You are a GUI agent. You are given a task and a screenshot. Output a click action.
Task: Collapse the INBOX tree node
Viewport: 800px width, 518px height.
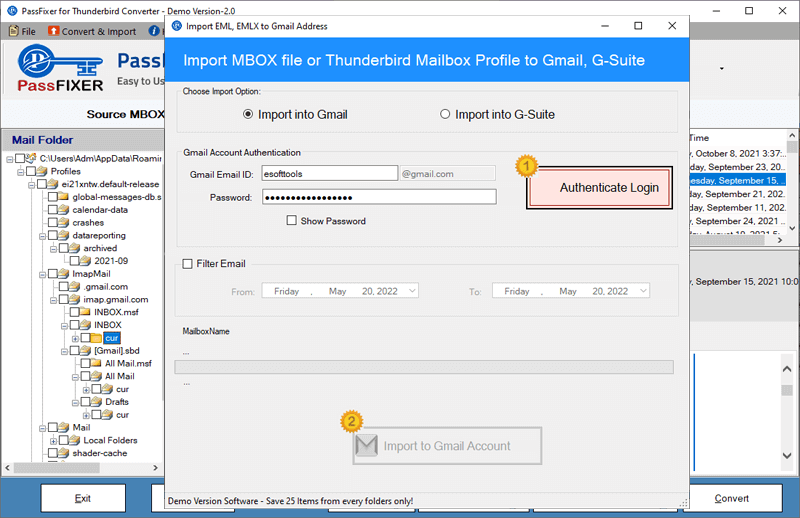pyautogui.click(x=64, y=326)
